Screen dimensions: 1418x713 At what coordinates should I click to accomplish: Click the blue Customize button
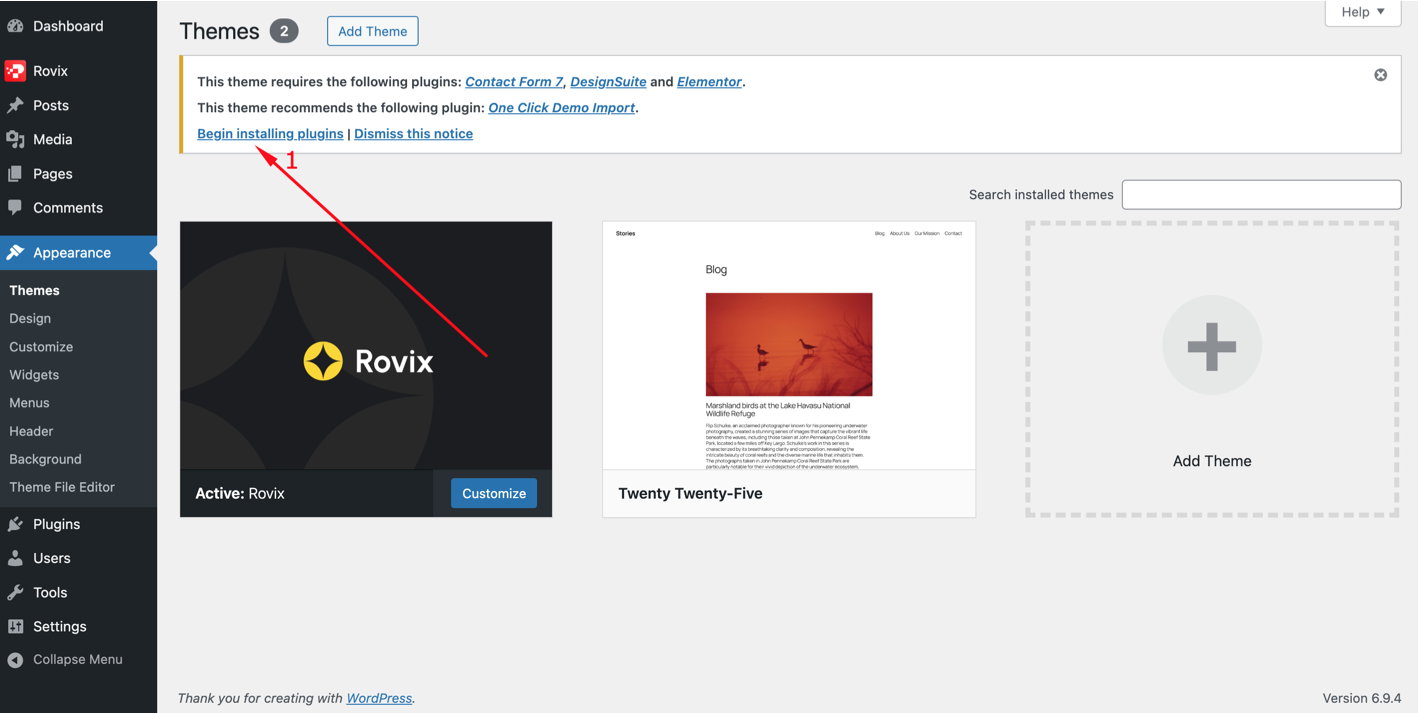coord(494,493)
